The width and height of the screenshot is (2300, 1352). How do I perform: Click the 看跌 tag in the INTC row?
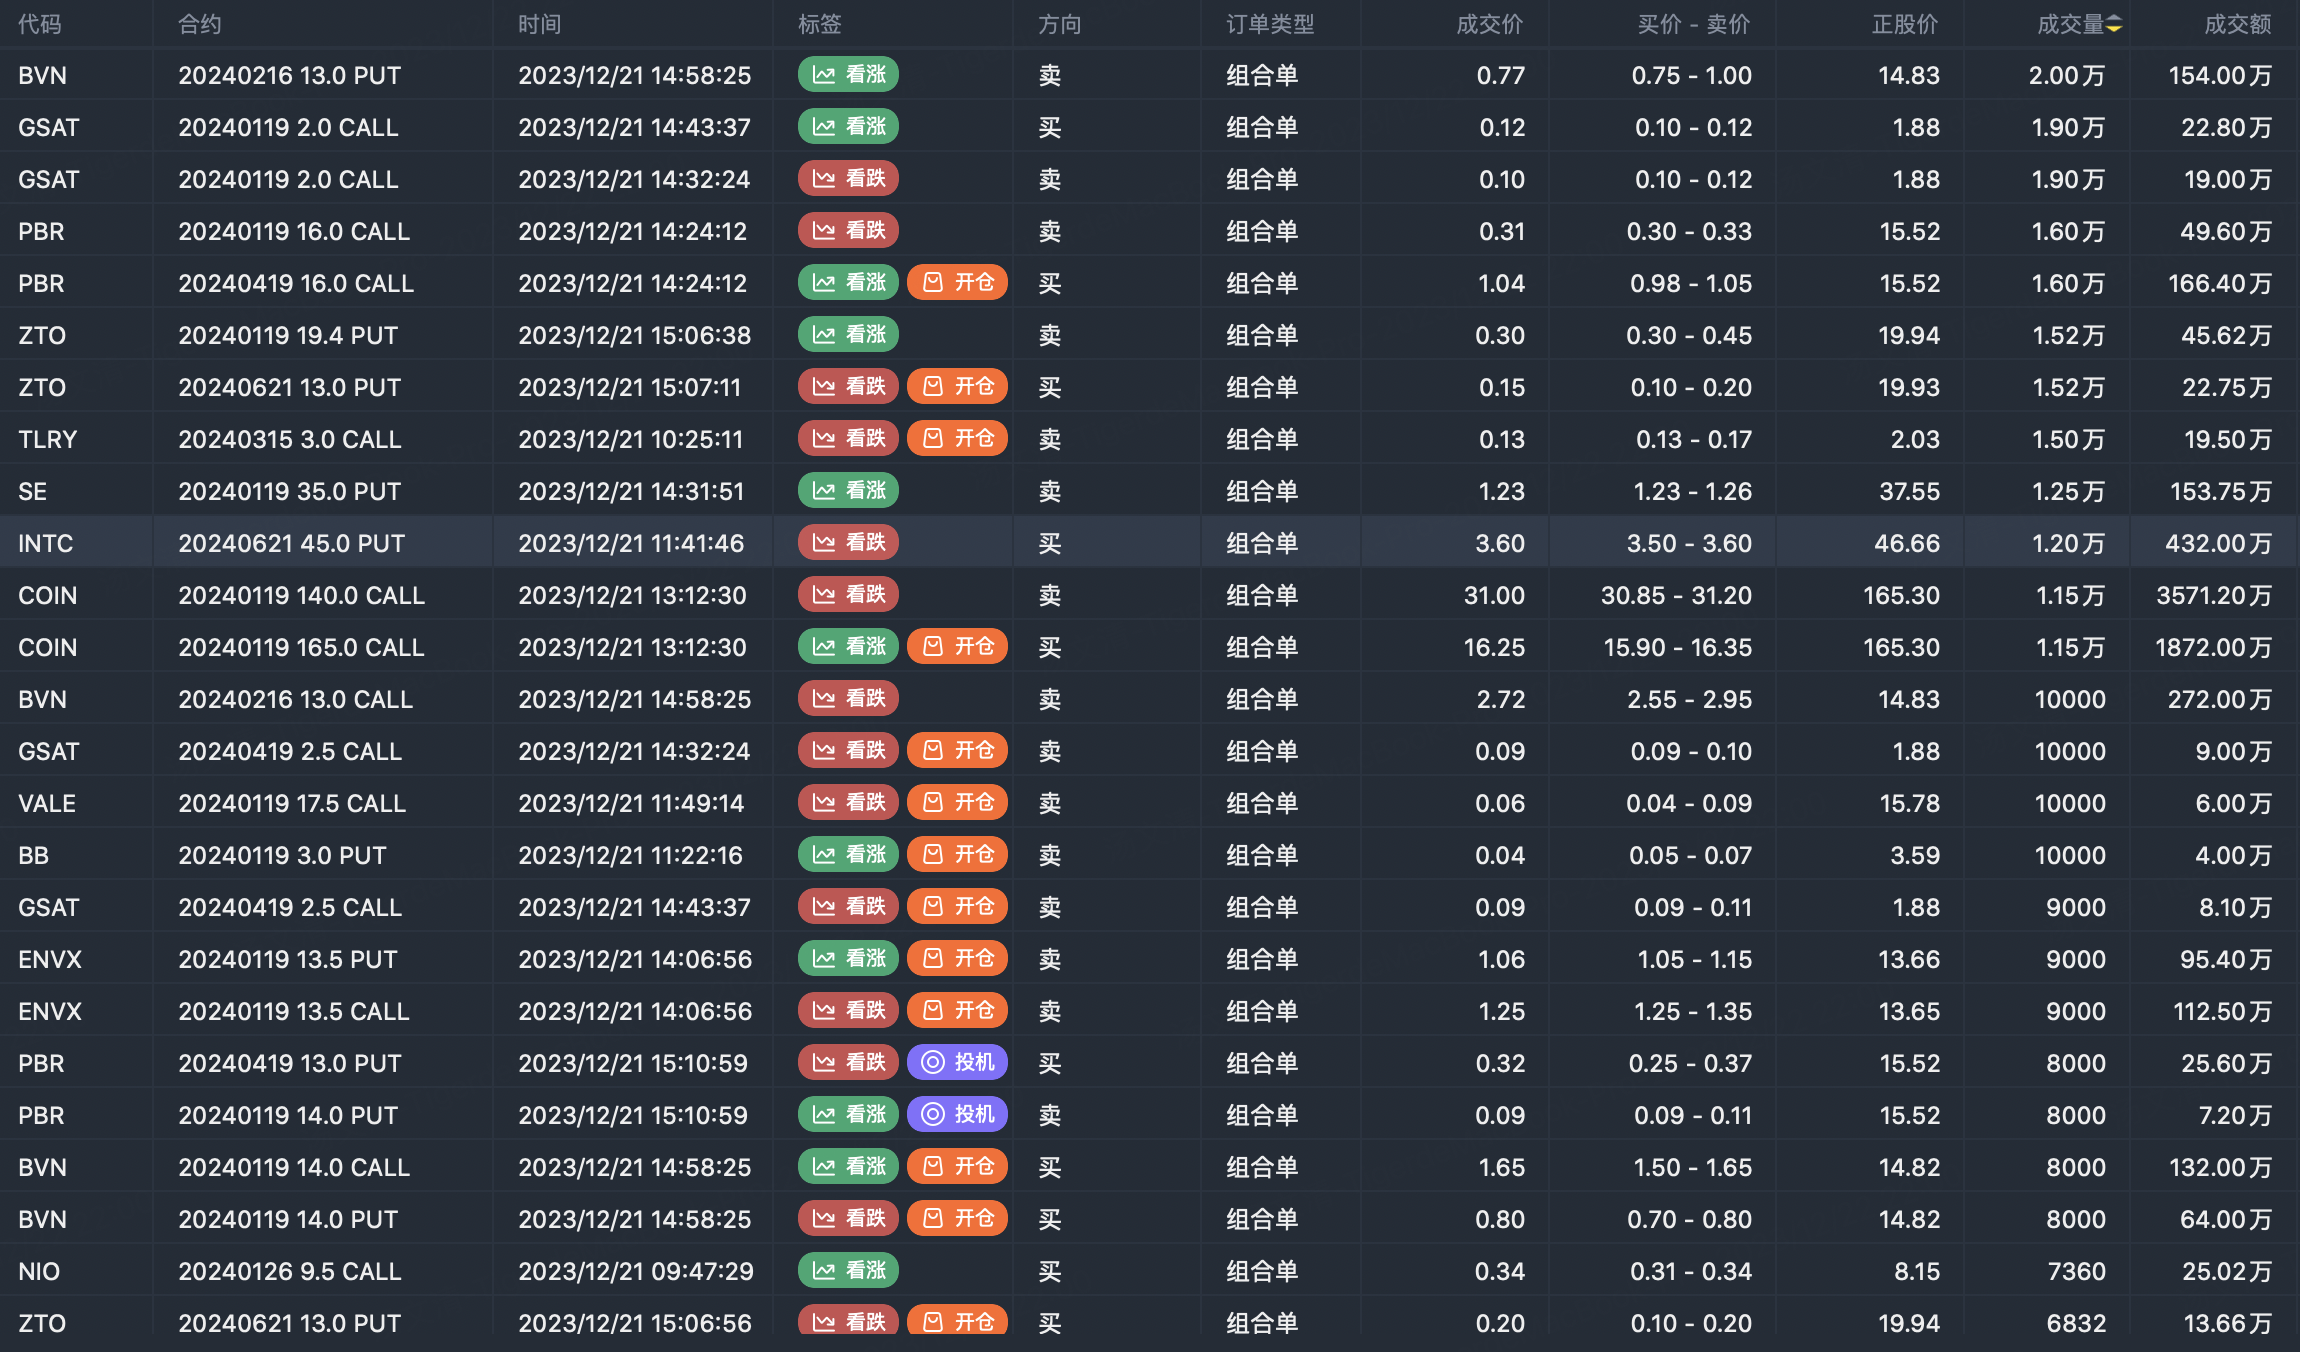tap(848, 543)
